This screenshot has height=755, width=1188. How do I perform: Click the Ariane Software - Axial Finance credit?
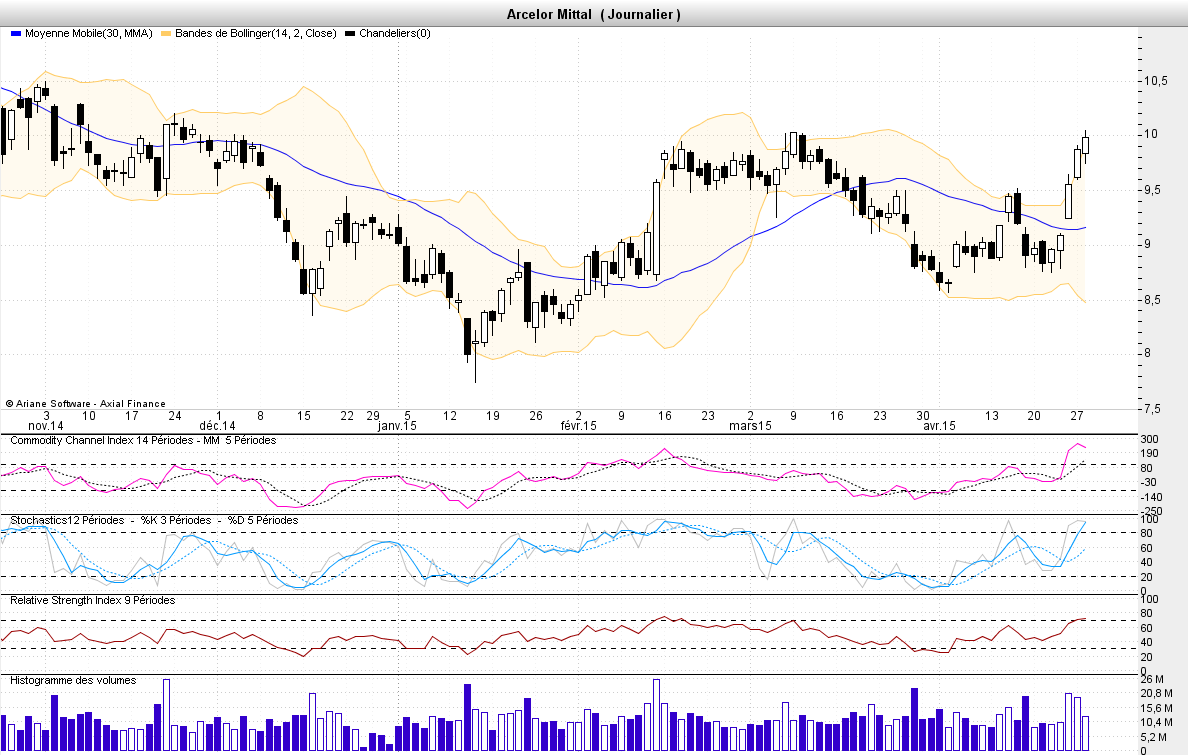point(86,403)
